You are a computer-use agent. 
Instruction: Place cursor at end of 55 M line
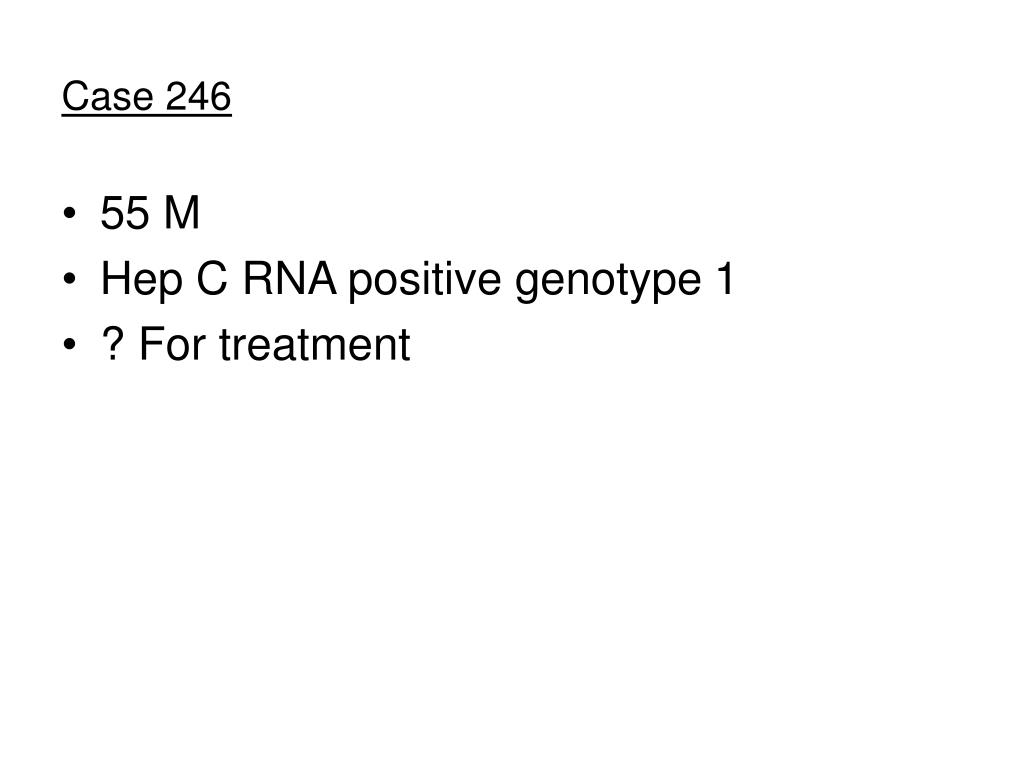click(x=200, y=213)
